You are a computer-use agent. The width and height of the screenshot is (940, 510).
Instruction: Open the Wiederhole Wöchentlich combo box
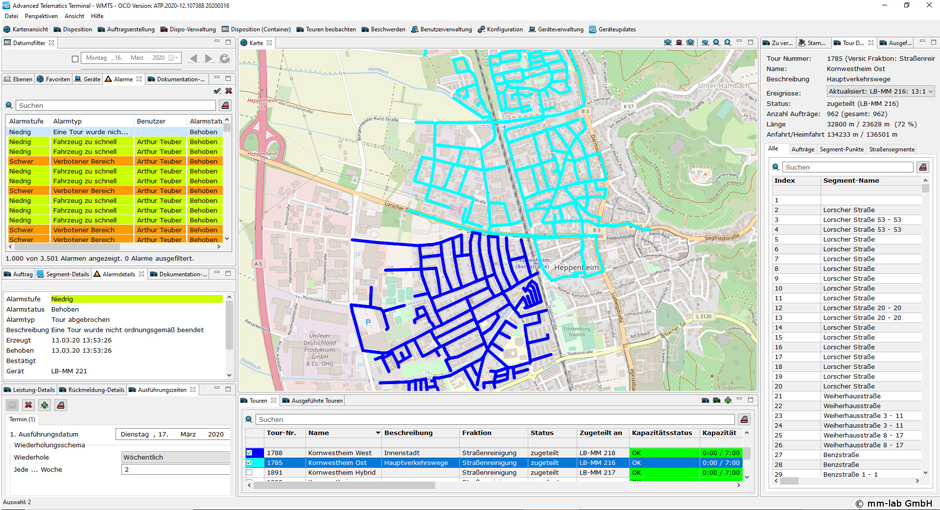[x=175, y=457]
